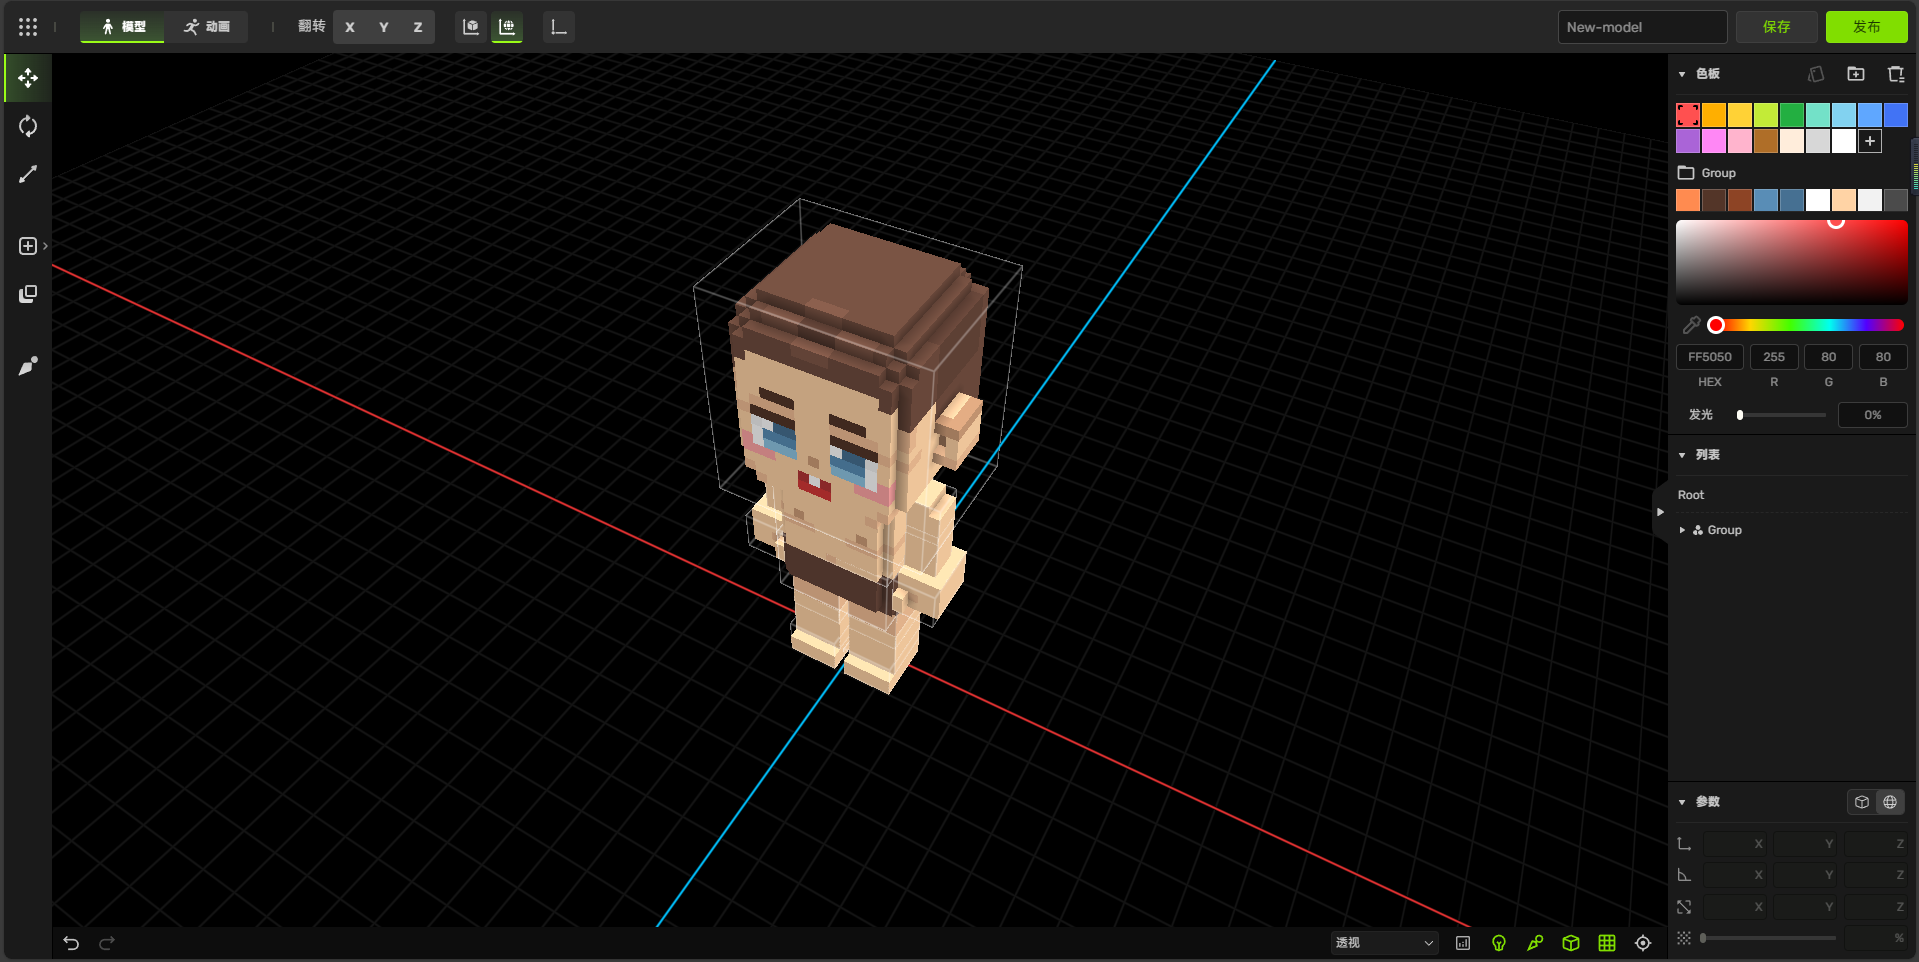The height and width of the screenshot is (962, 1919).
Task: Click the green 发布 publish button
Action: (x=1866, y=27)
